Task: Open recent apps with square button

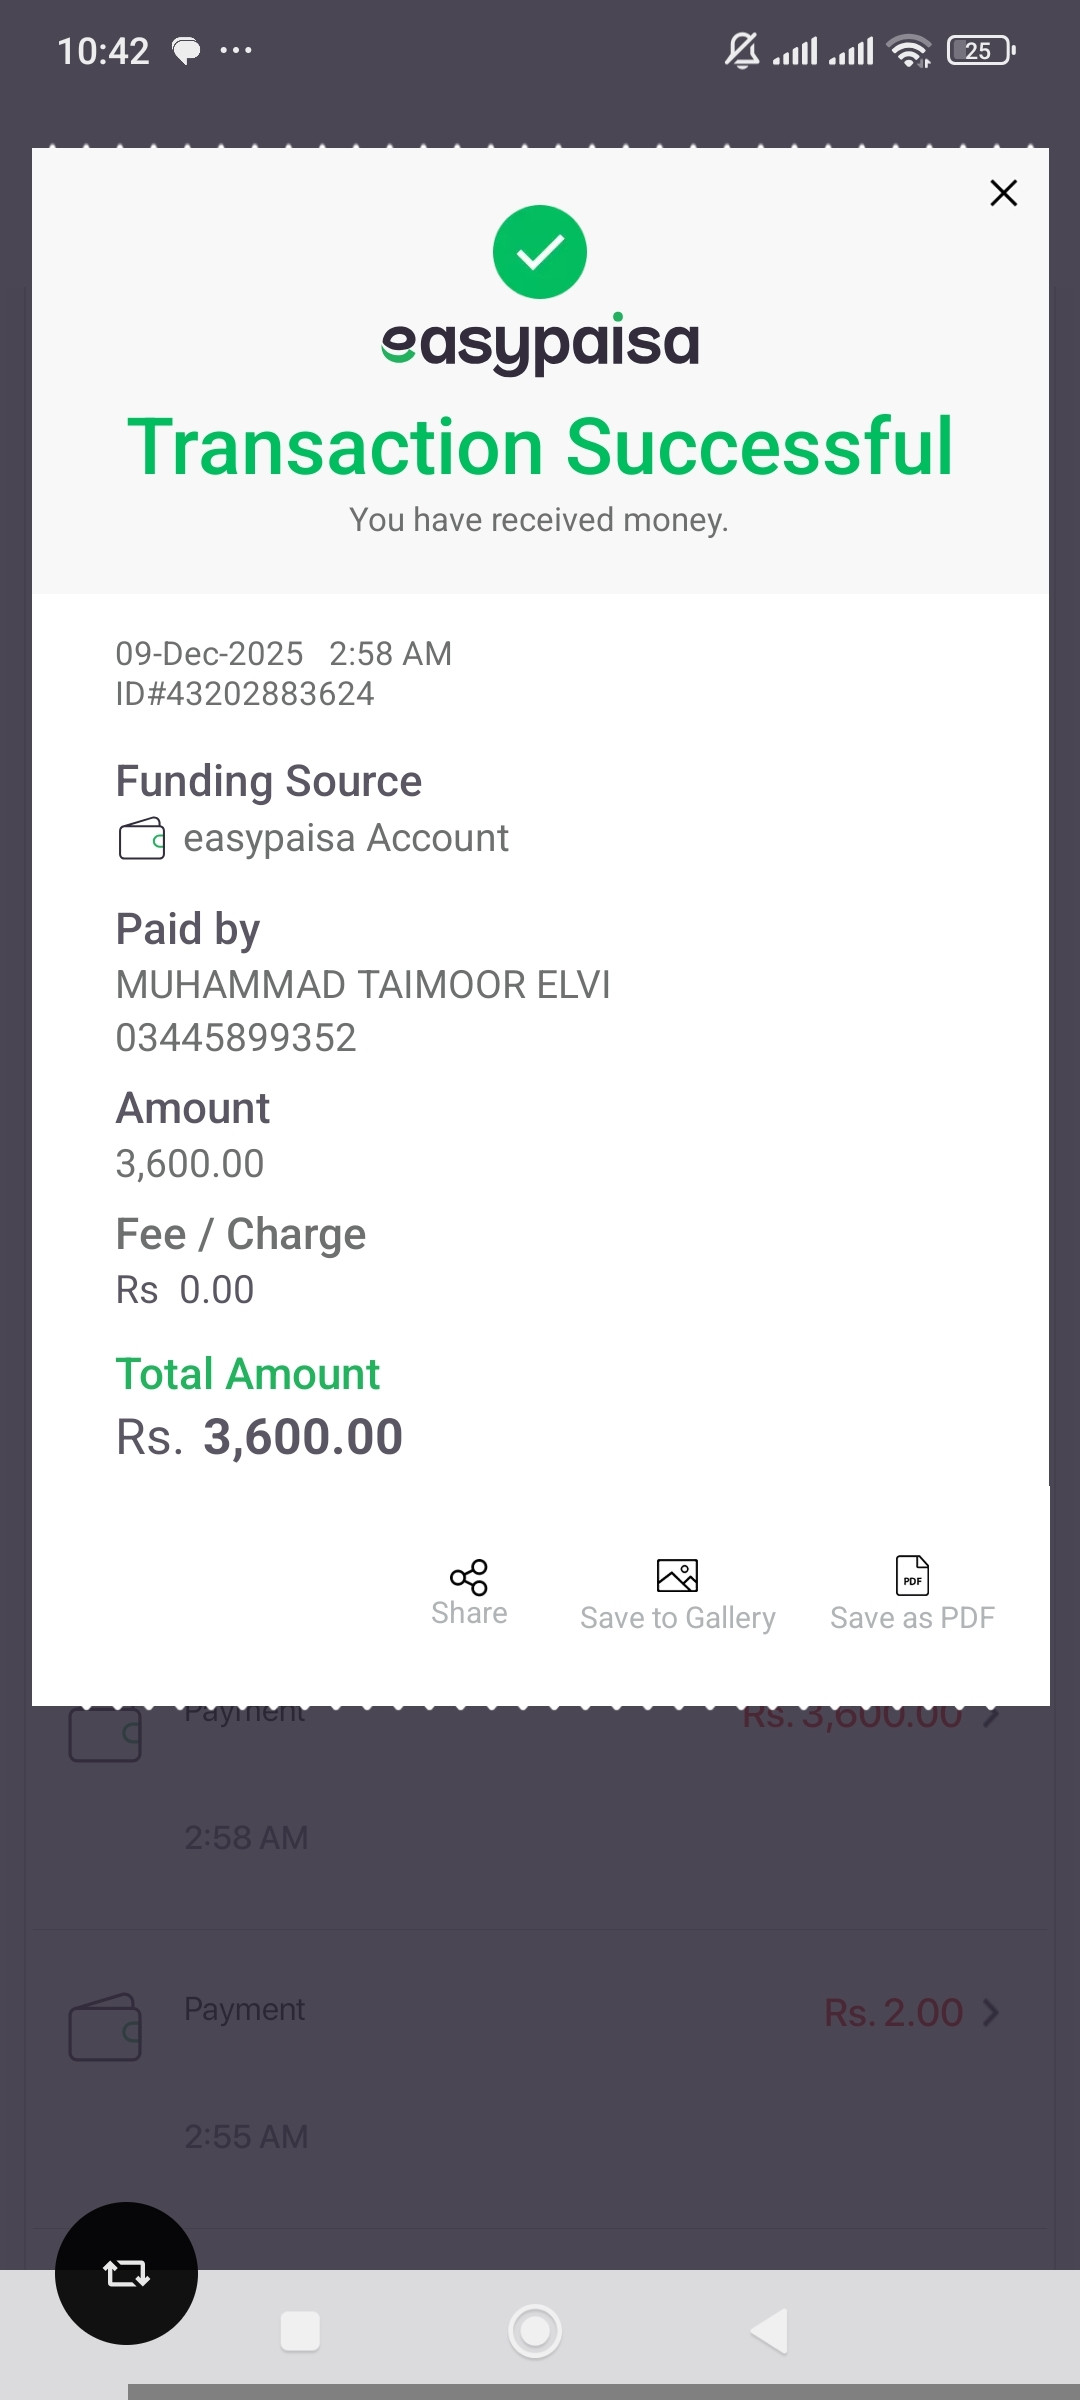Action: pyautogui.click(x=300, y=2331)
